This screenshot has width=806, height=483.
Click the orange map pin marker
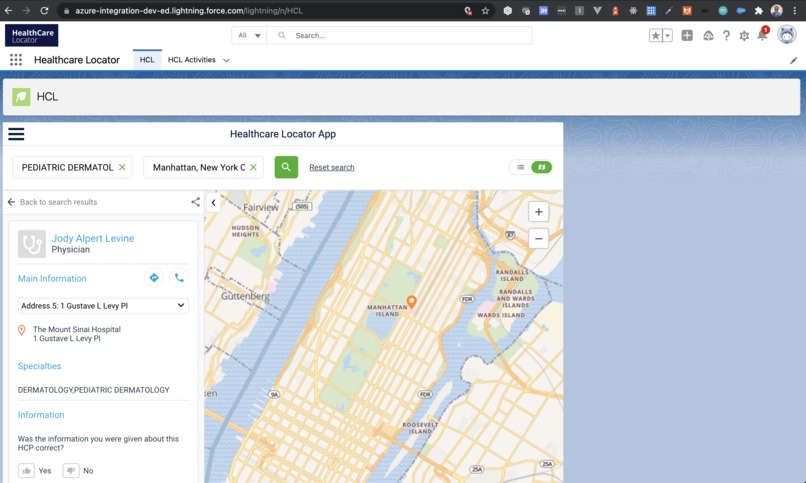click(411, 302)
